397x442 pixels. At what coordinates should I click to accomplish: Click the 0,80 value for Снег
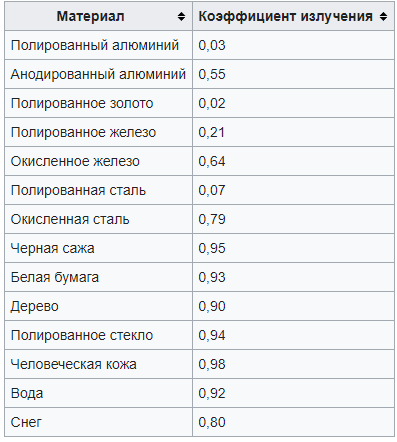(x=212, y=422)
